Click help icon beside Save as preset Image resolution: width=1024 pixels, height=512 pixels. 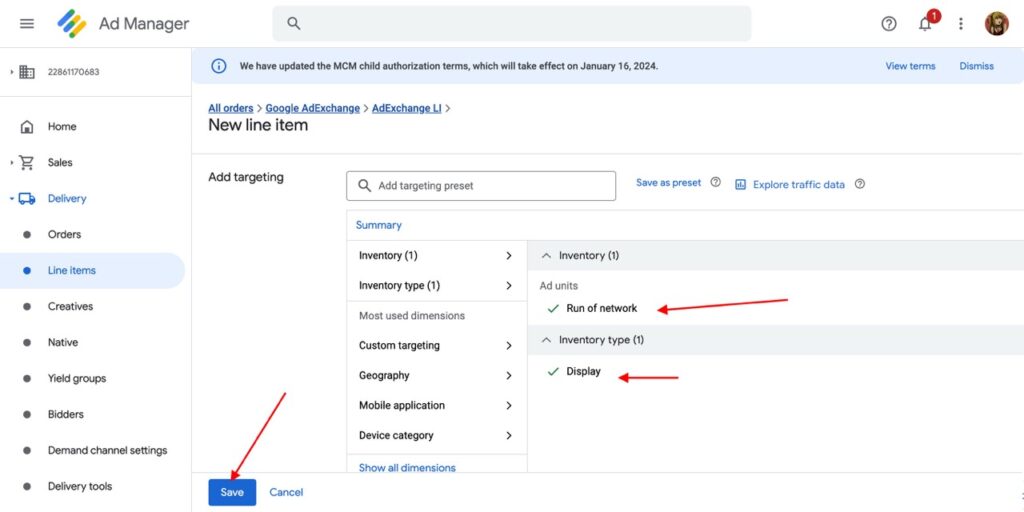[715, 183]
